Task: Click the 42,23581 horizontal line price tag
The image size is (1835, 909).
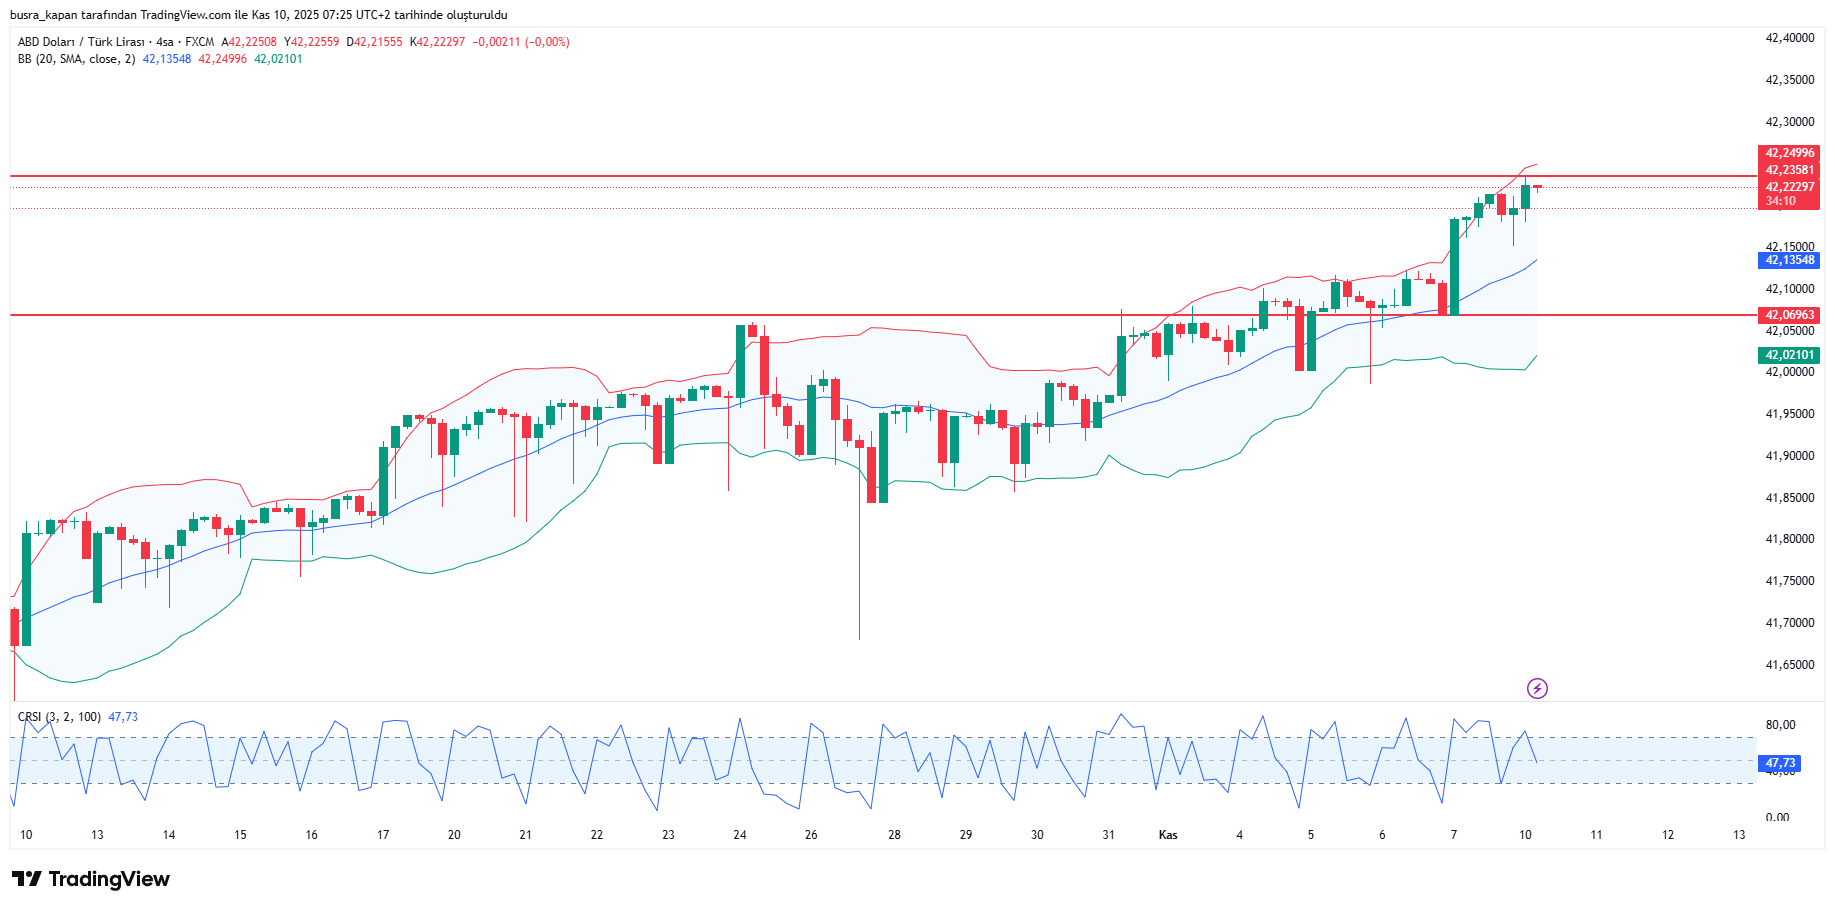Action: (1788, 170)
